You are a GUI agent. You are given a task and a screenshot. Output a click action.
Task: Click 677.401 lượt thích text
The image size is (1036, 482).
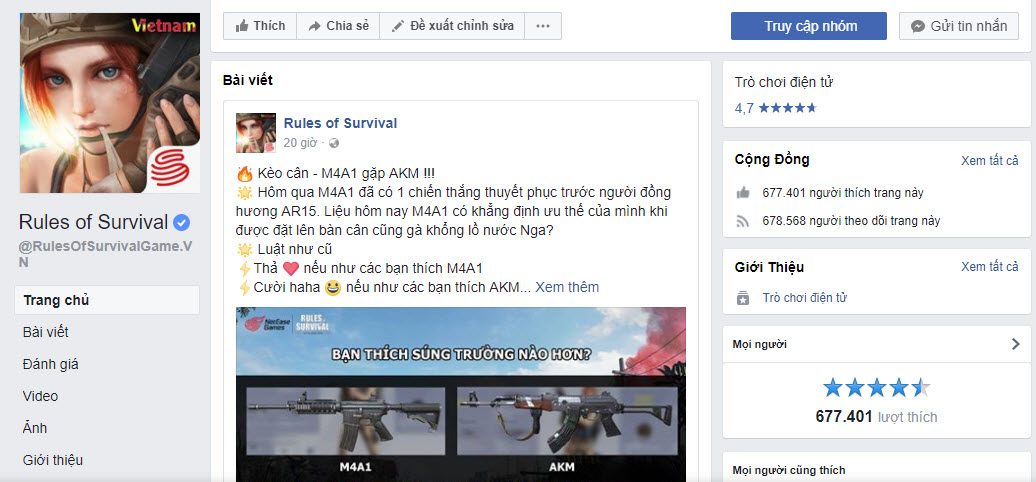click(876, 417)
